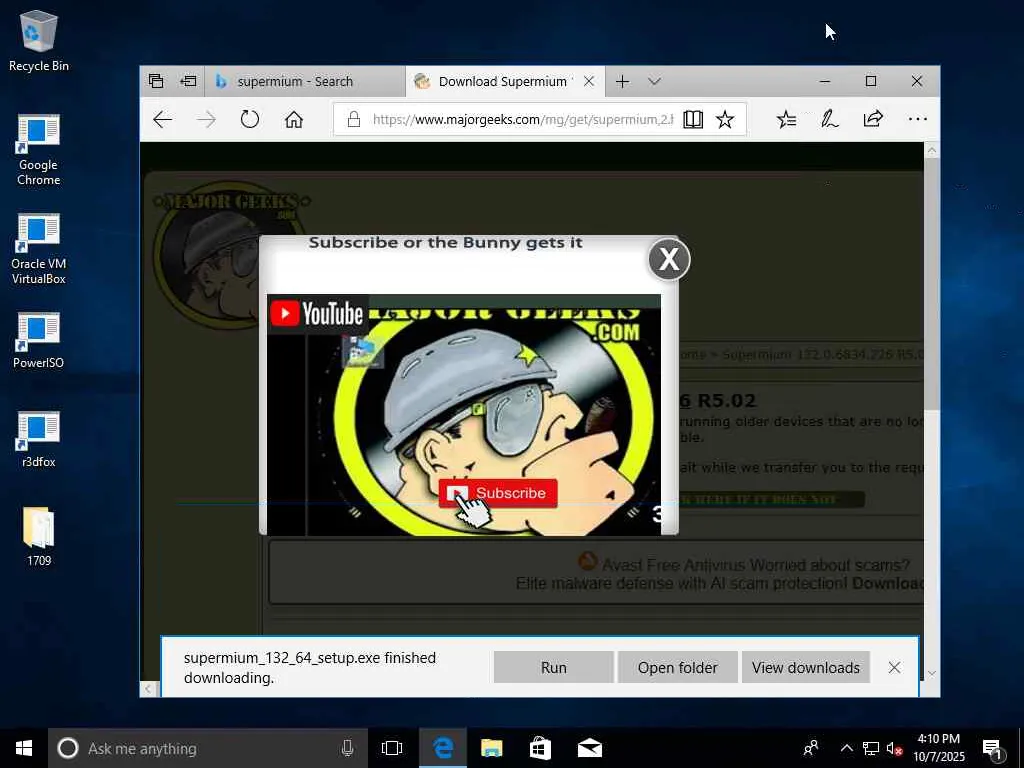Click the page vertical scrollbar thumb

[x=932, y=284]
